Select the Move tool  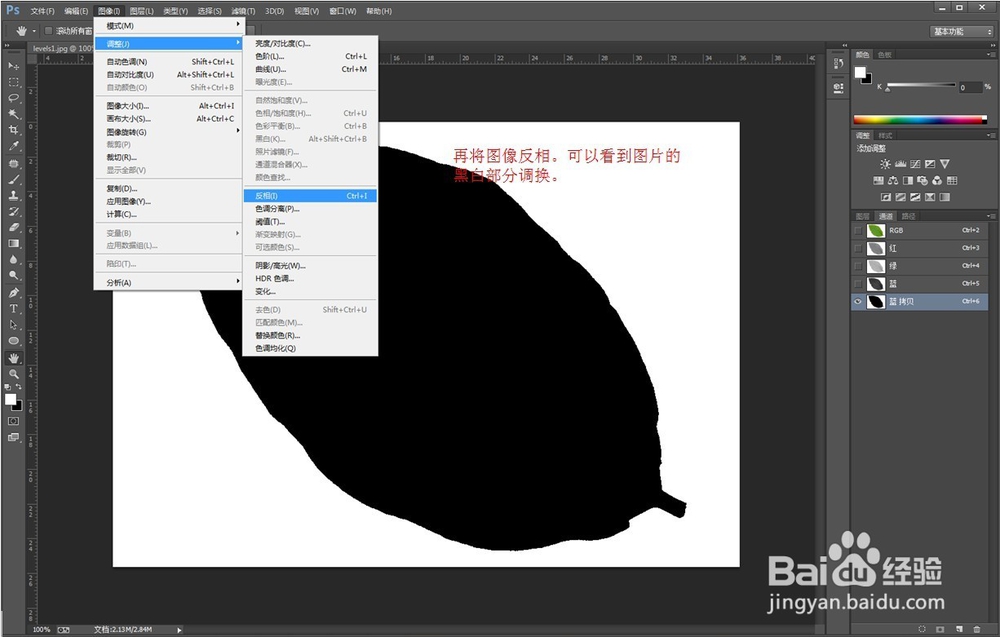pyautogui.click(x=13, y=66)
